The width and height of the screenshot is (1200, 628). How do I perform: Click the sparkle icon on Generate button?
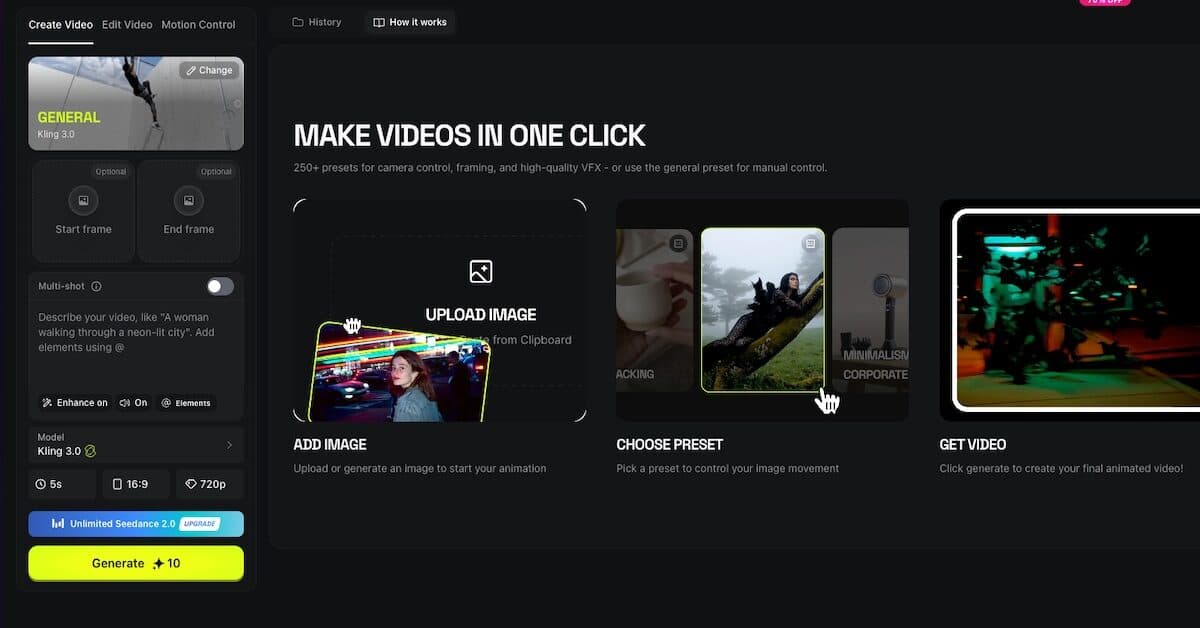157,564
